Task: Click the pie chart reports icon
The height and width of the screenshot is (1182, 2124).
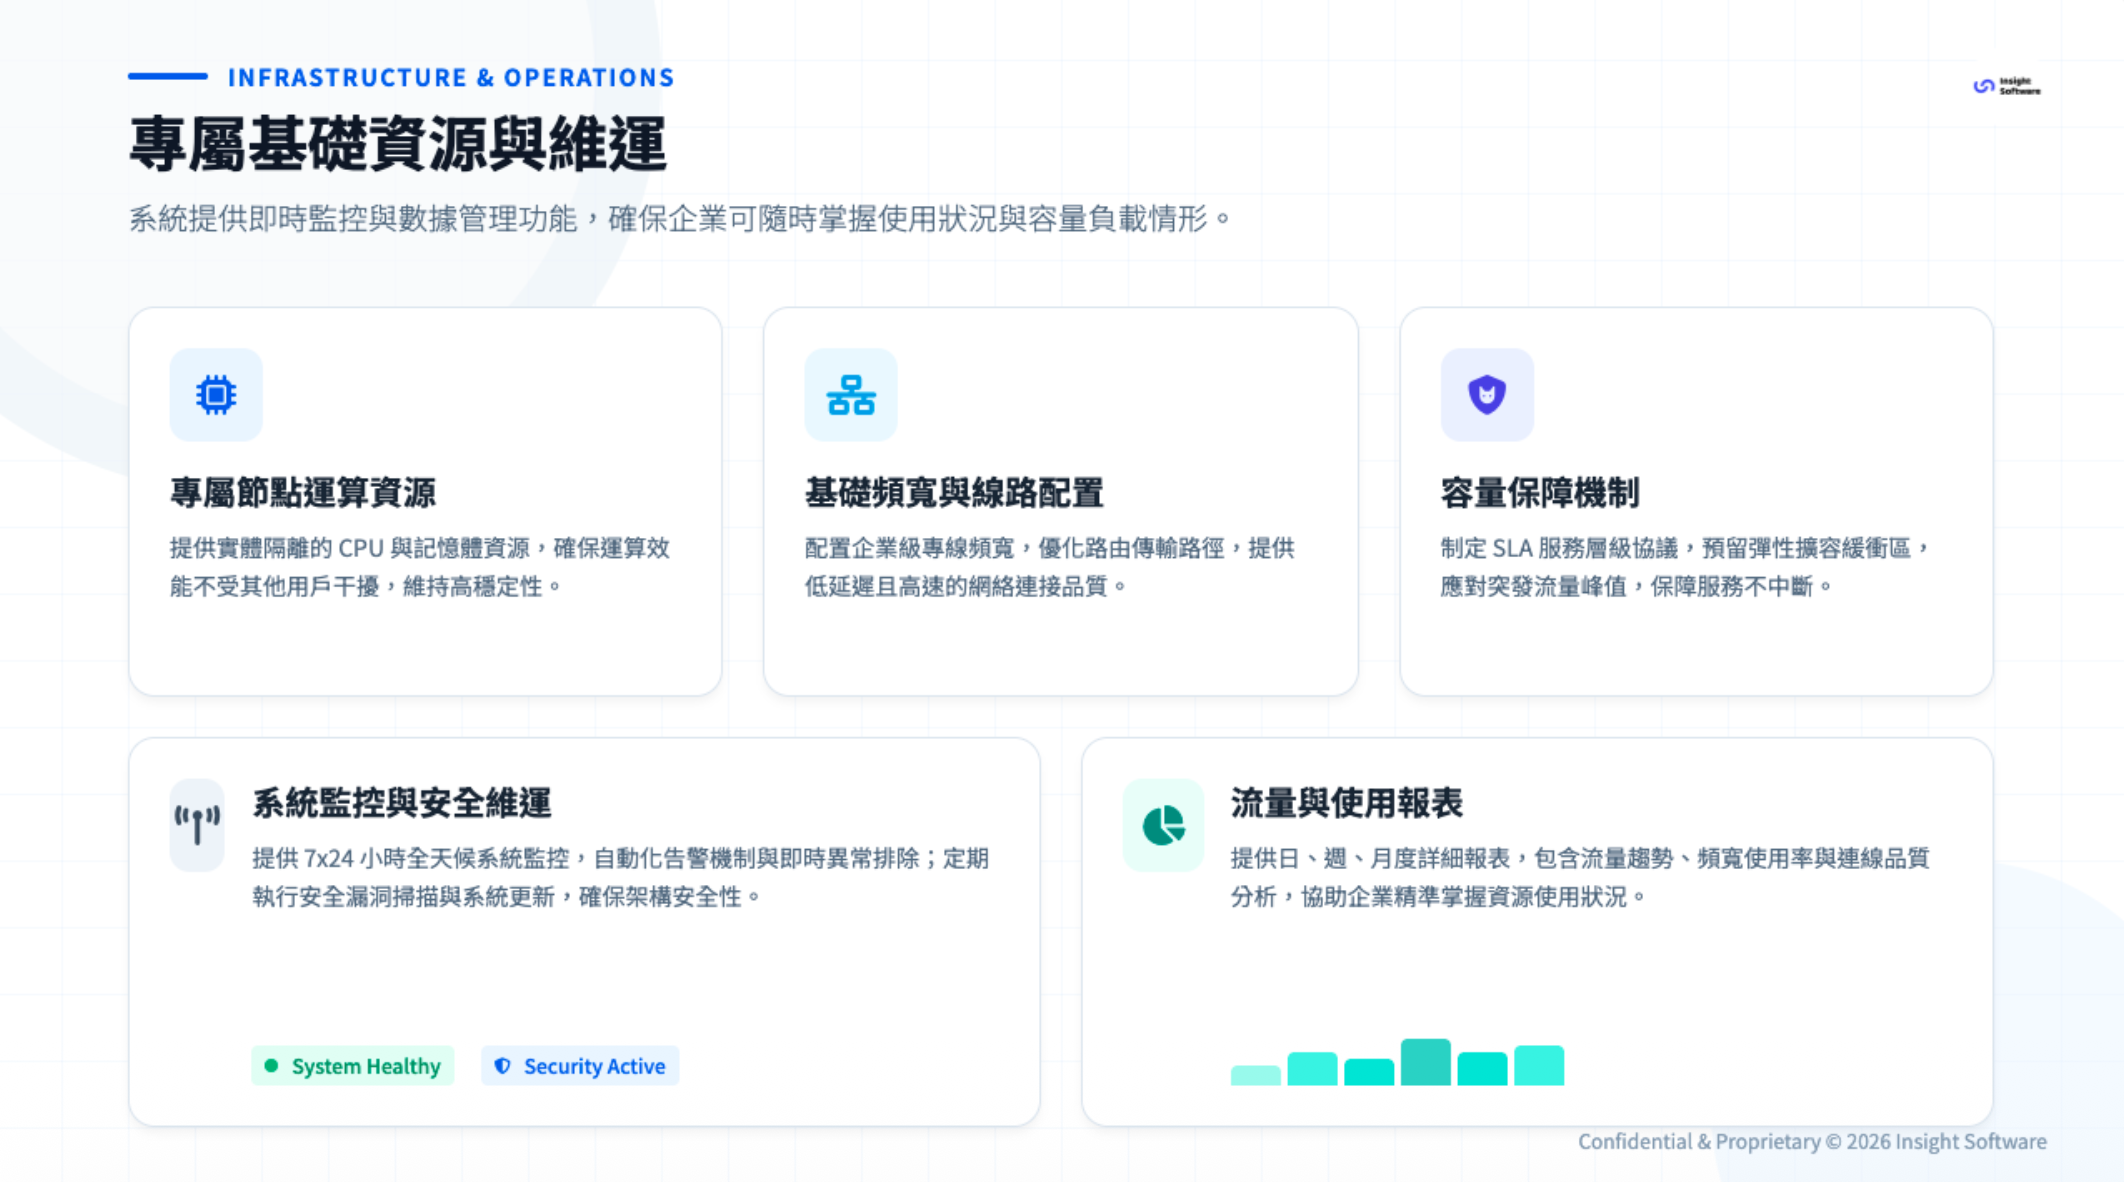Action: click(1163, 825)
